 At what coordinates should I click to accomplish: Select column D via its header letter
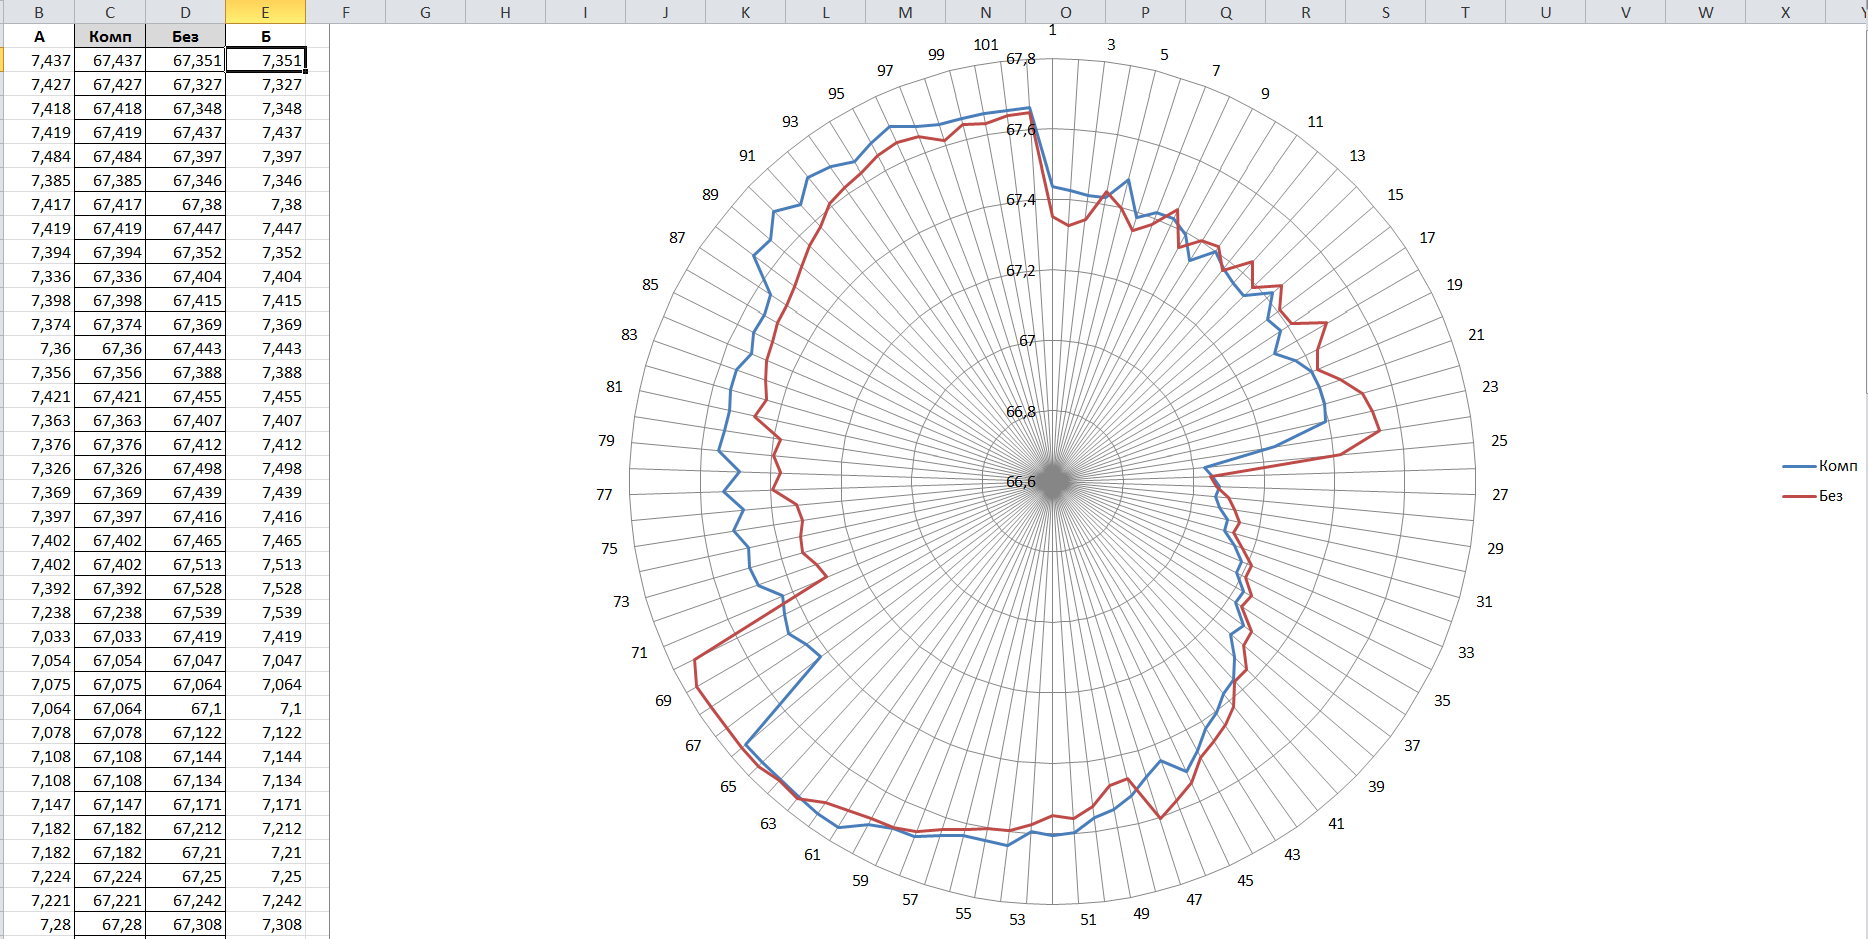[x=186, y=12]
